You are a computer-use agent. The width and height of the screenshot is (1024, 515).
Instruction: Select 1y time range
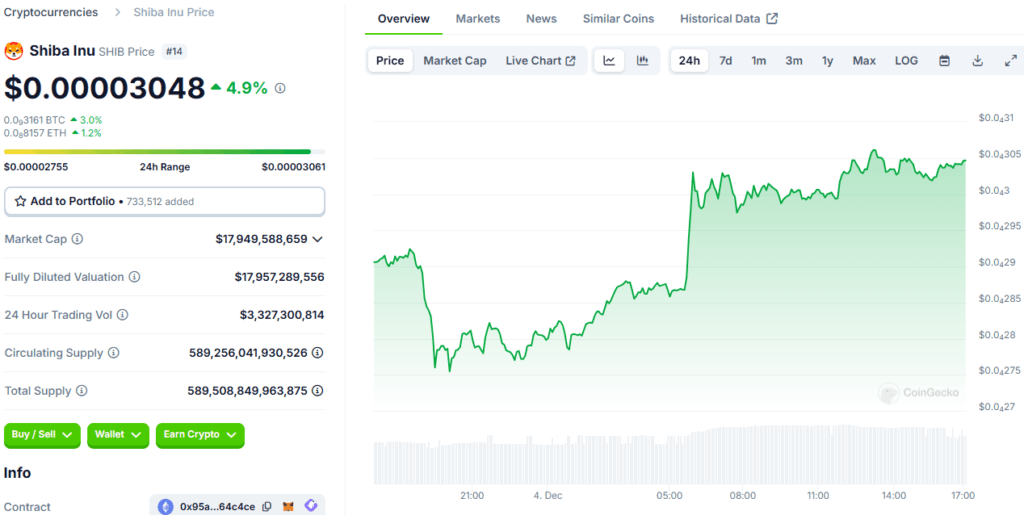coord(827,61)
